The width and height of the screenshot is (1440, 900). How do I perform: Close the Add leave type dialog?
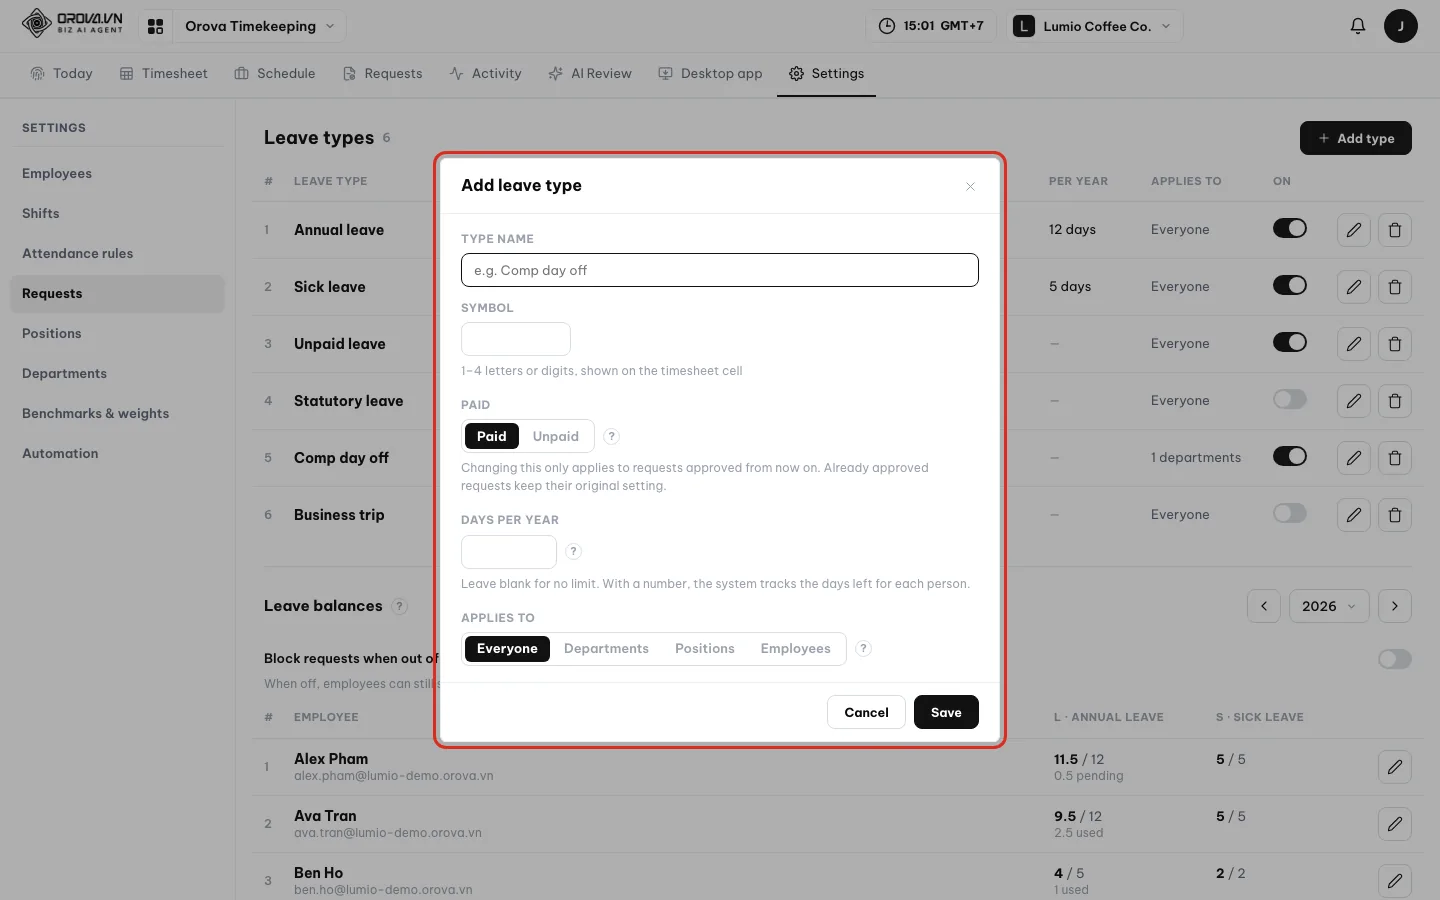(x=970, y=186)
